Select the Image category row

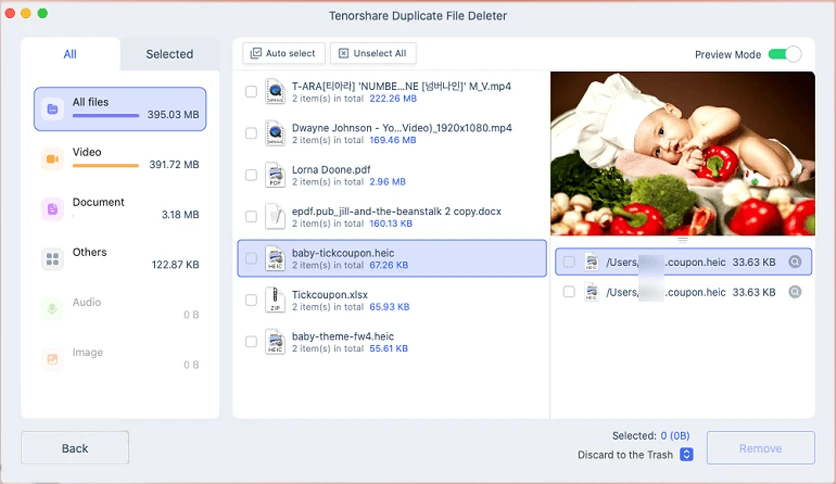click(120, 359)
